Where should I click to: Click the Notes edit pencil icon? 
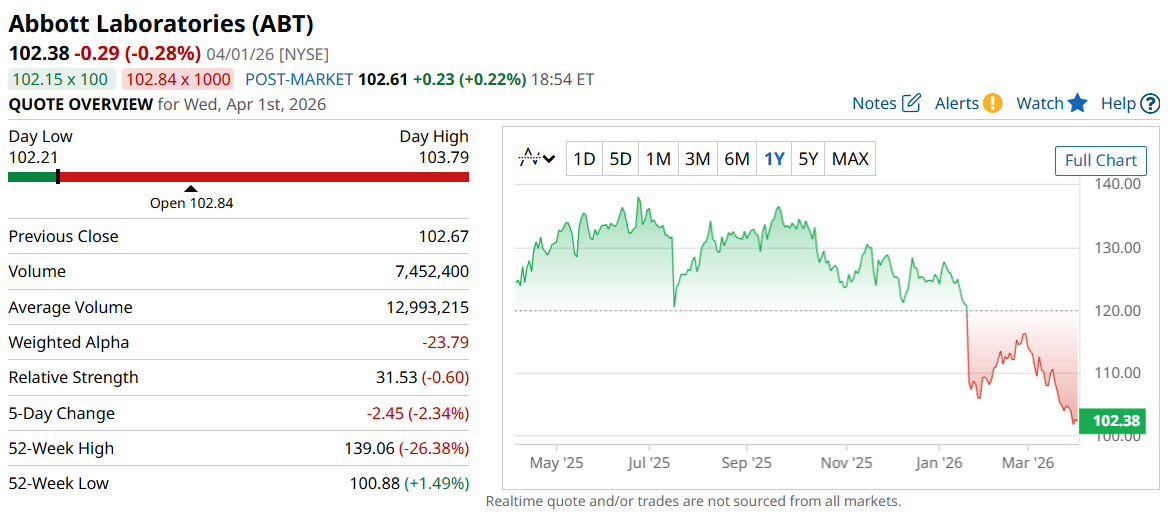[911, 103]
